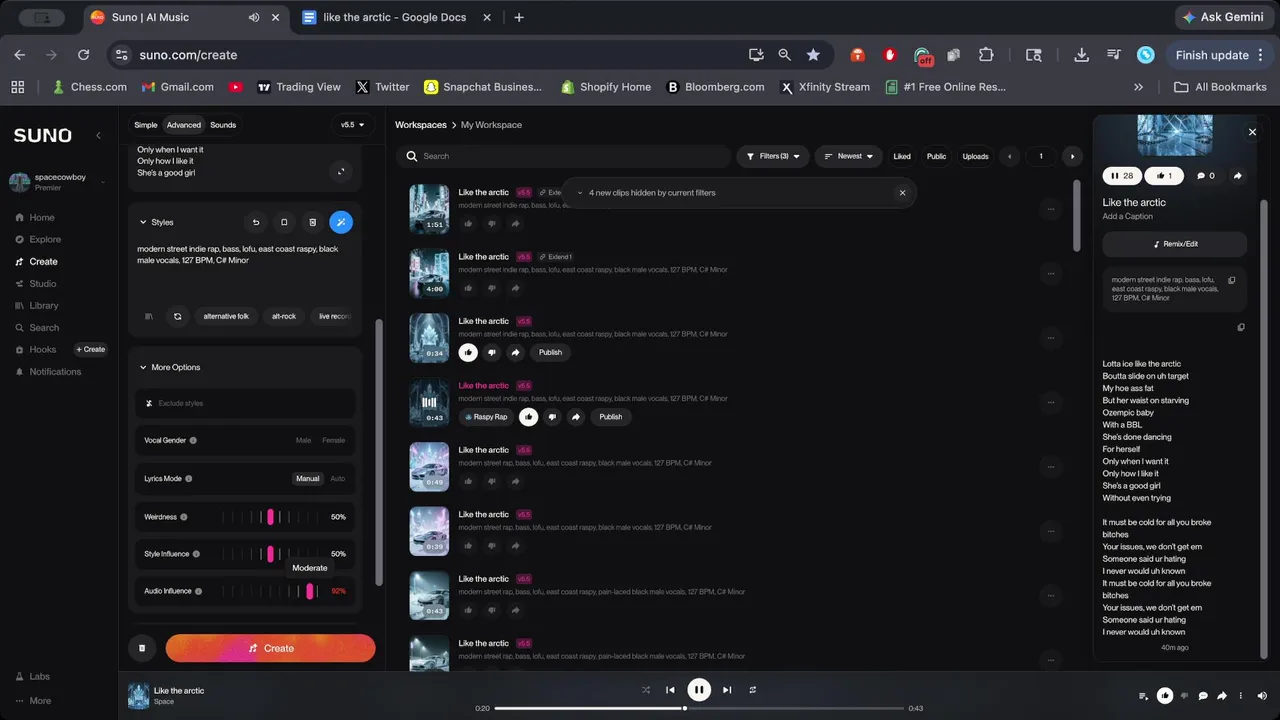Toggle the Liked filter
This screenshot has width=1280, height=720.
point(902,156)
